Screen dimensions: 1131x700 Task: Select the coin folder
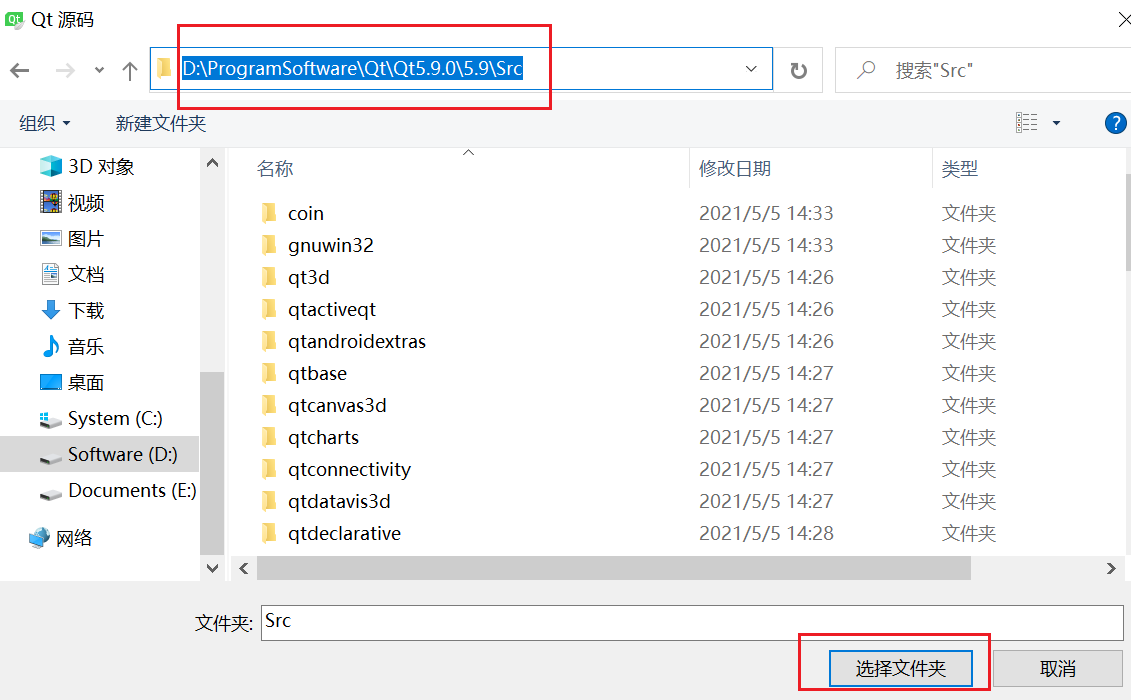pos(305,214)
